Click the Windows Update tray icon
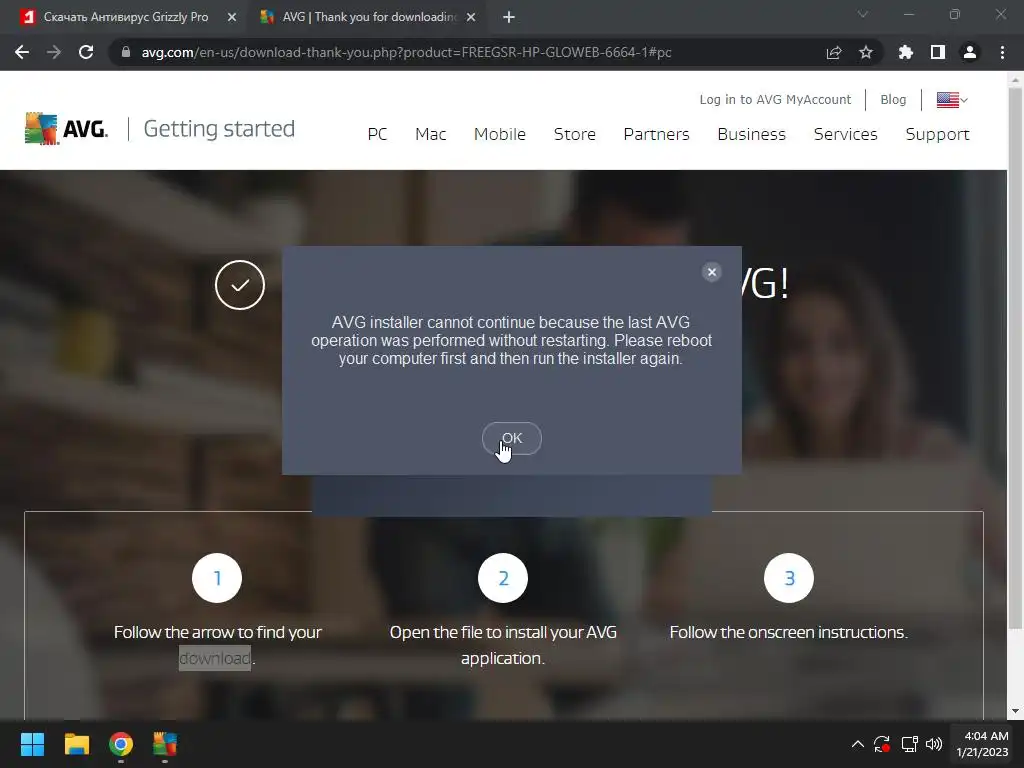The width and height of the screenshot is (1024, 768). tap(882, 744)
